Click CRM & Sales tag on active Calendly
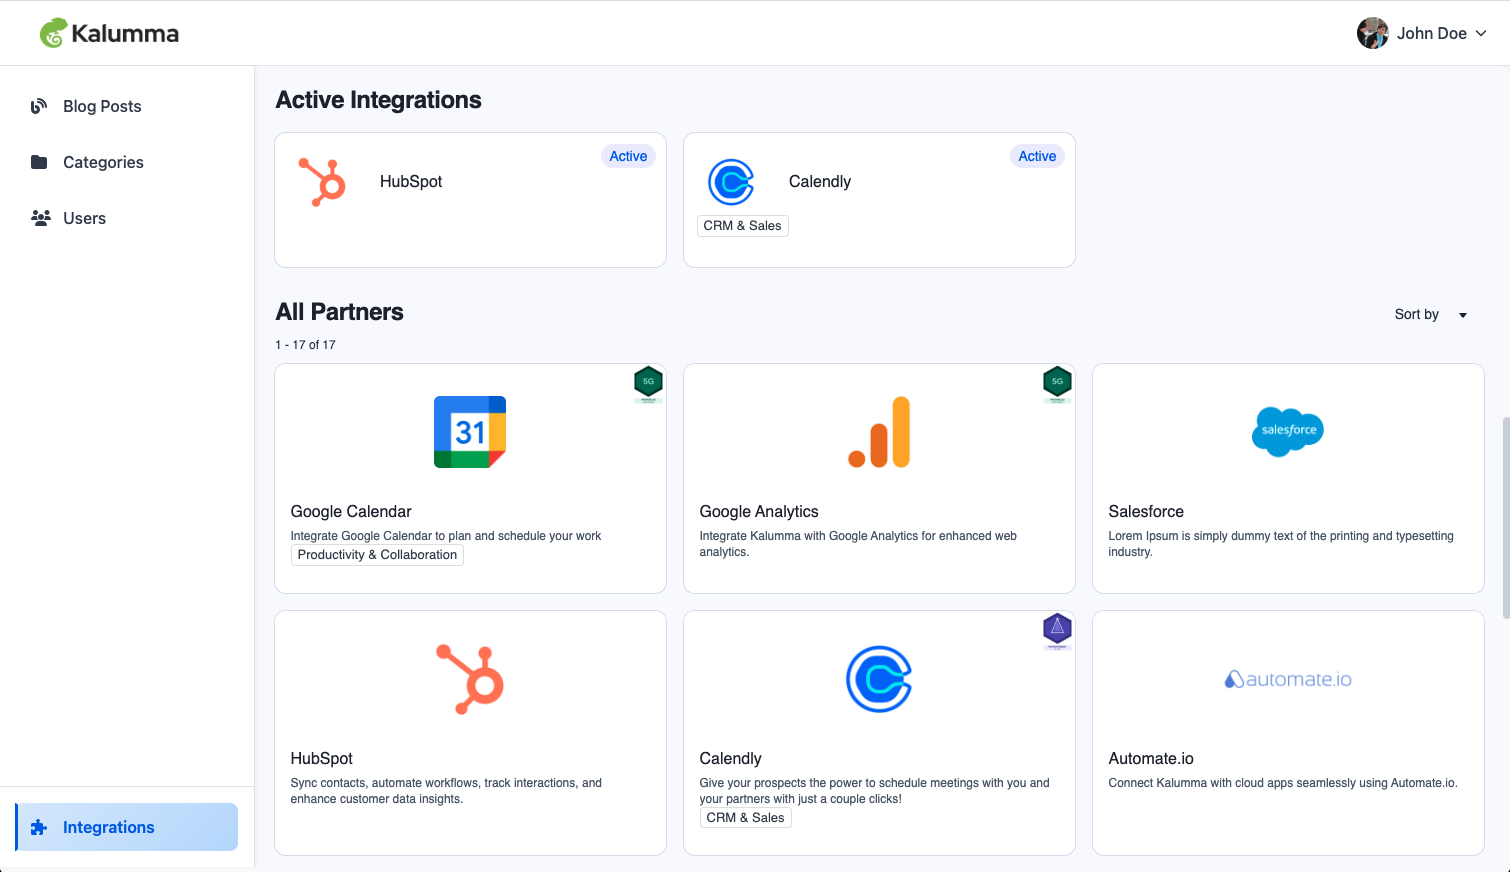This screenshot has height=872, width=1510. [x=743, y=226]
